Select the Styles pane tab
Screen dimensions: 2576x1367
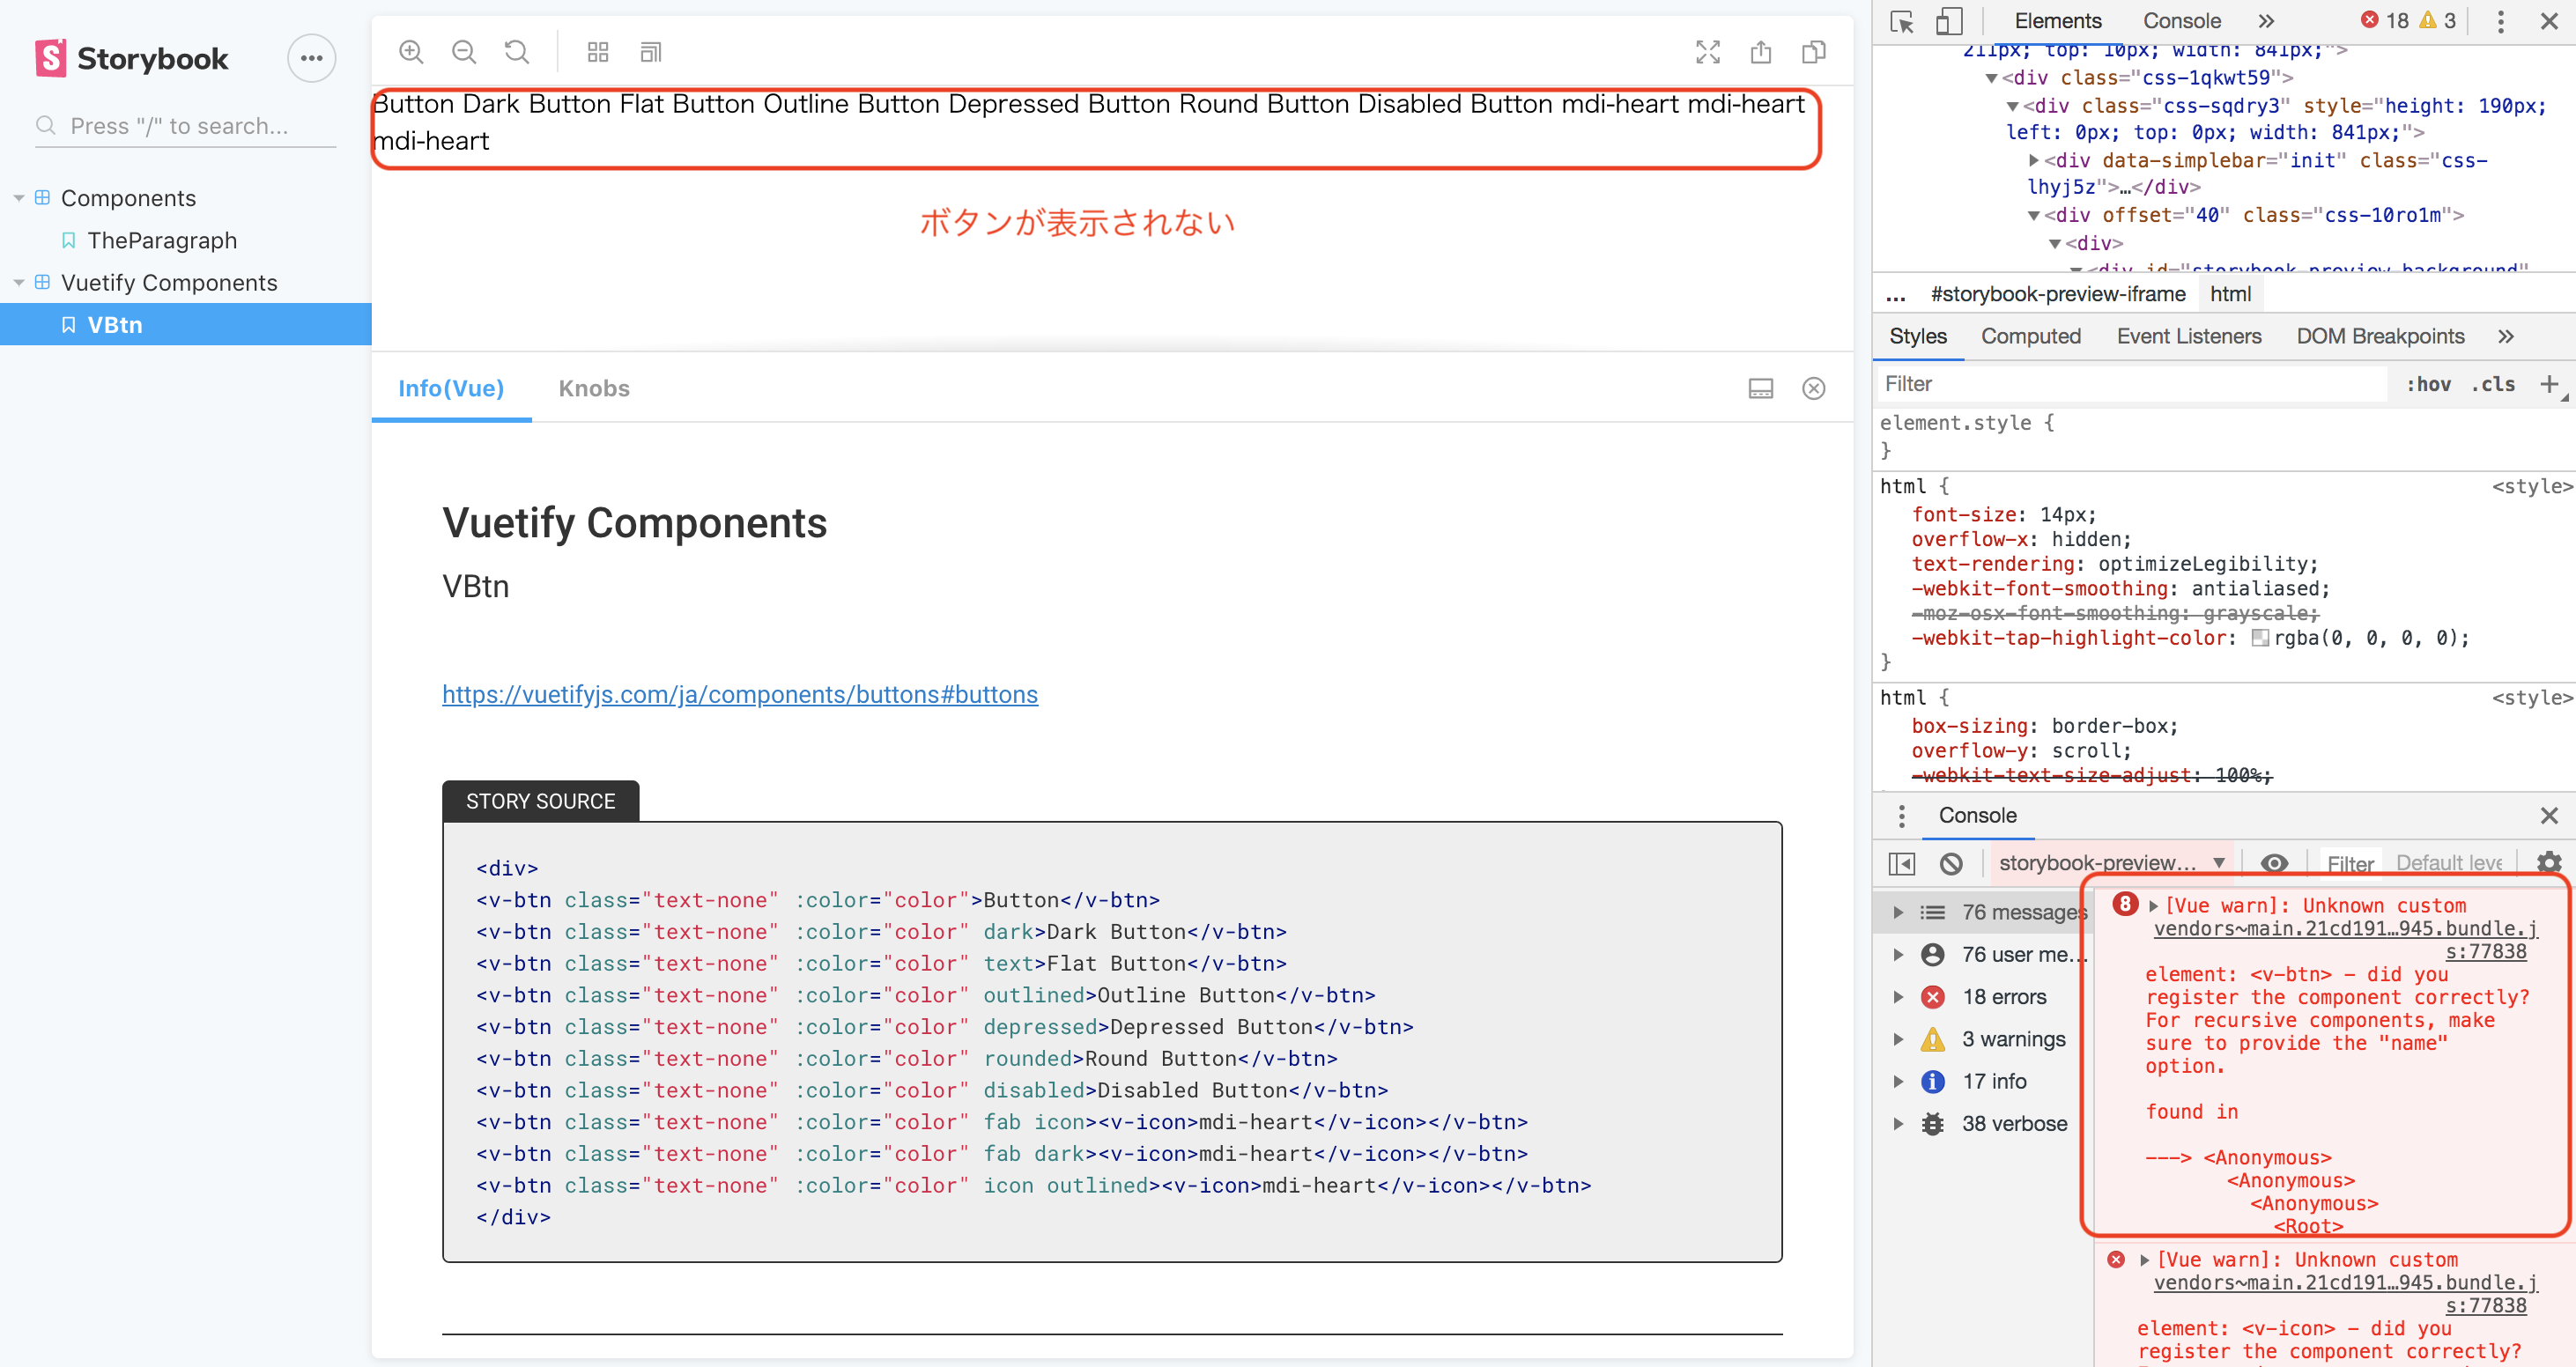tap(1917, 337)
